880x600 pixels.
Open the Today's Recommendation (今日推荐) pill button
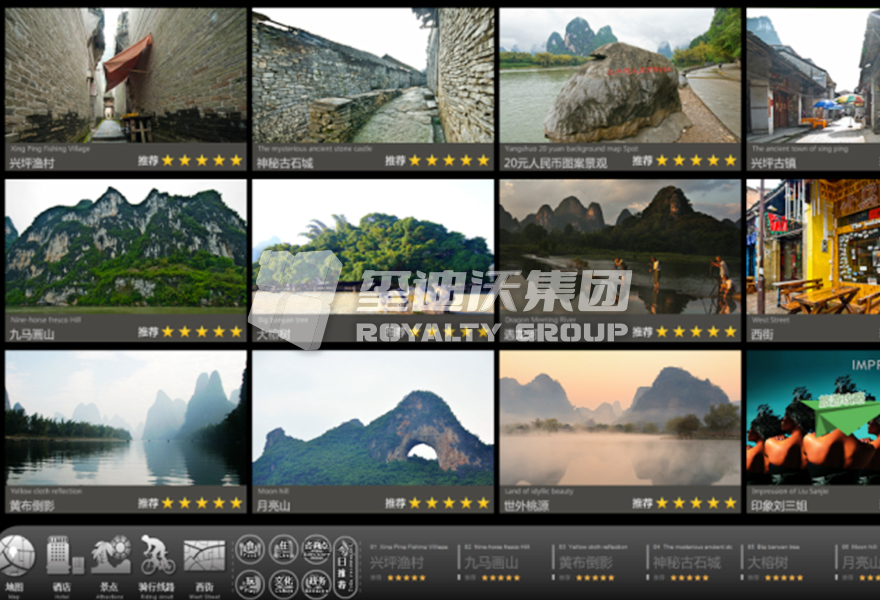click(x=345, y=566)
